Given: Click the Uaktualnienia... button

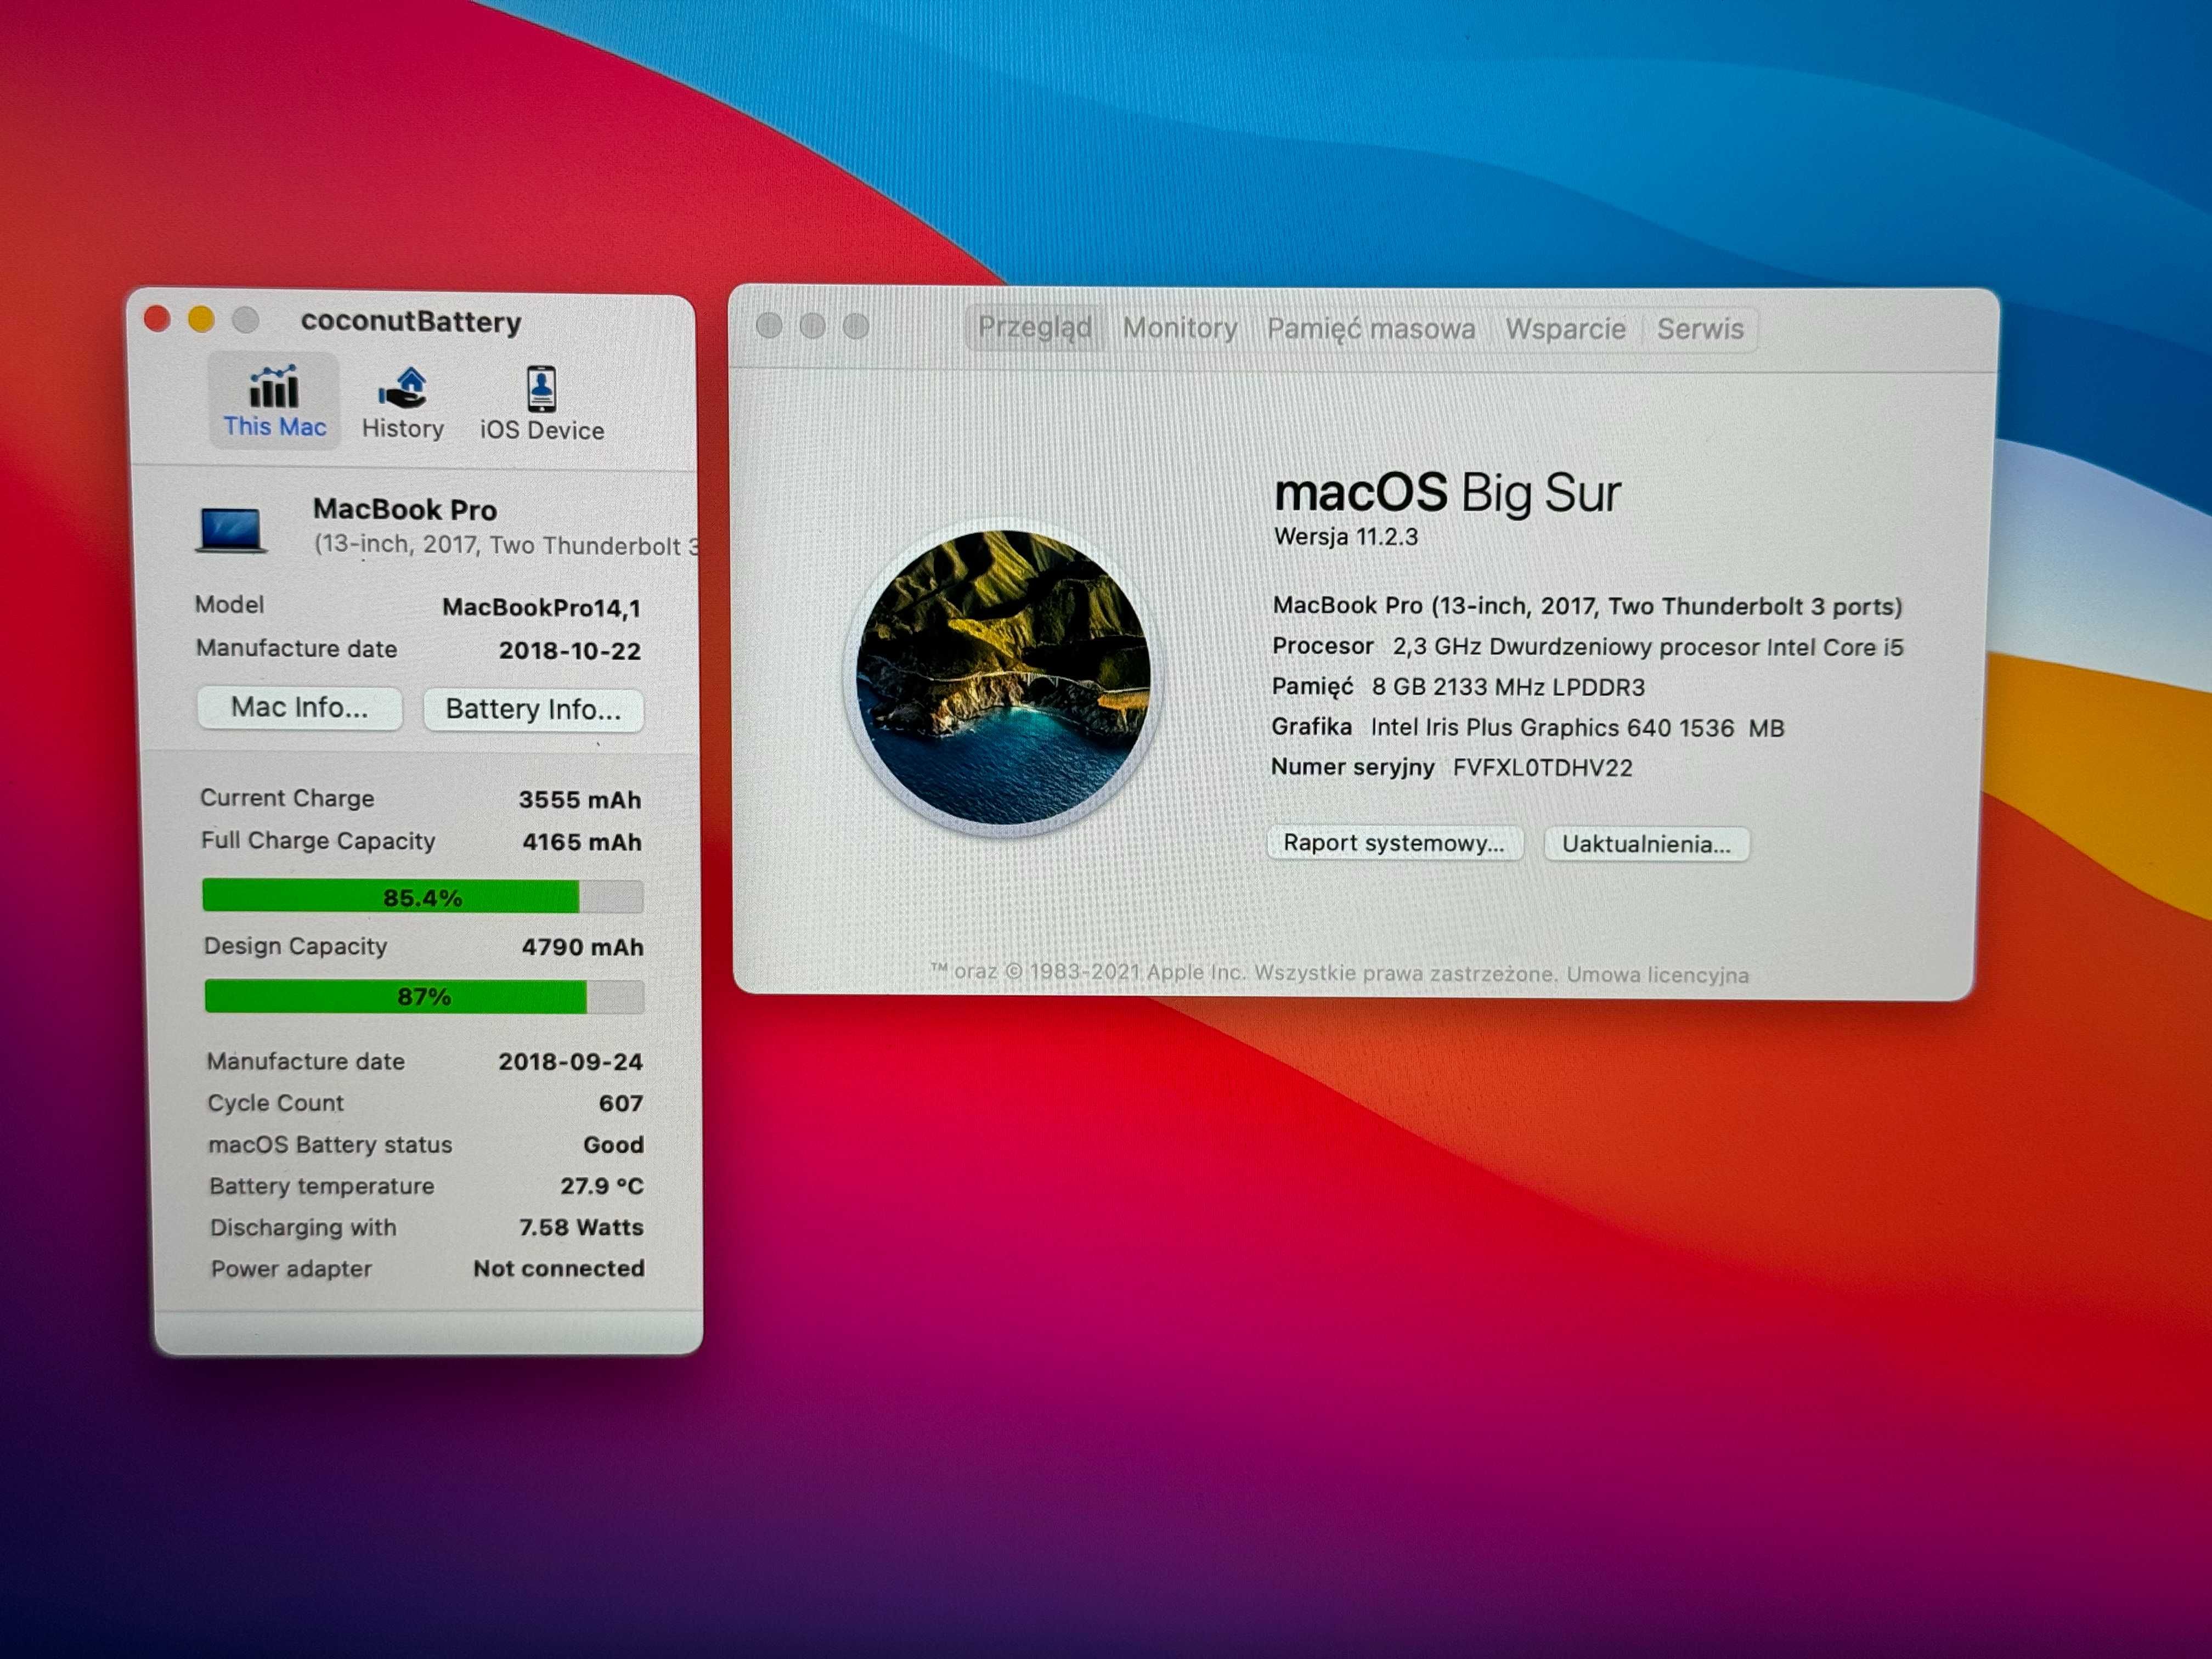Looking at the screenshot, I should pyautogui.click(x=1646, y=844).
